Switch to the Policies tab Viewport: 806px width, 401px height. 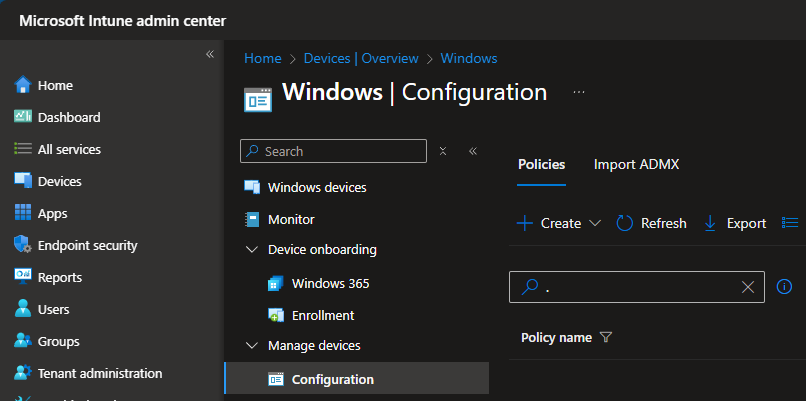click(541, 165)
